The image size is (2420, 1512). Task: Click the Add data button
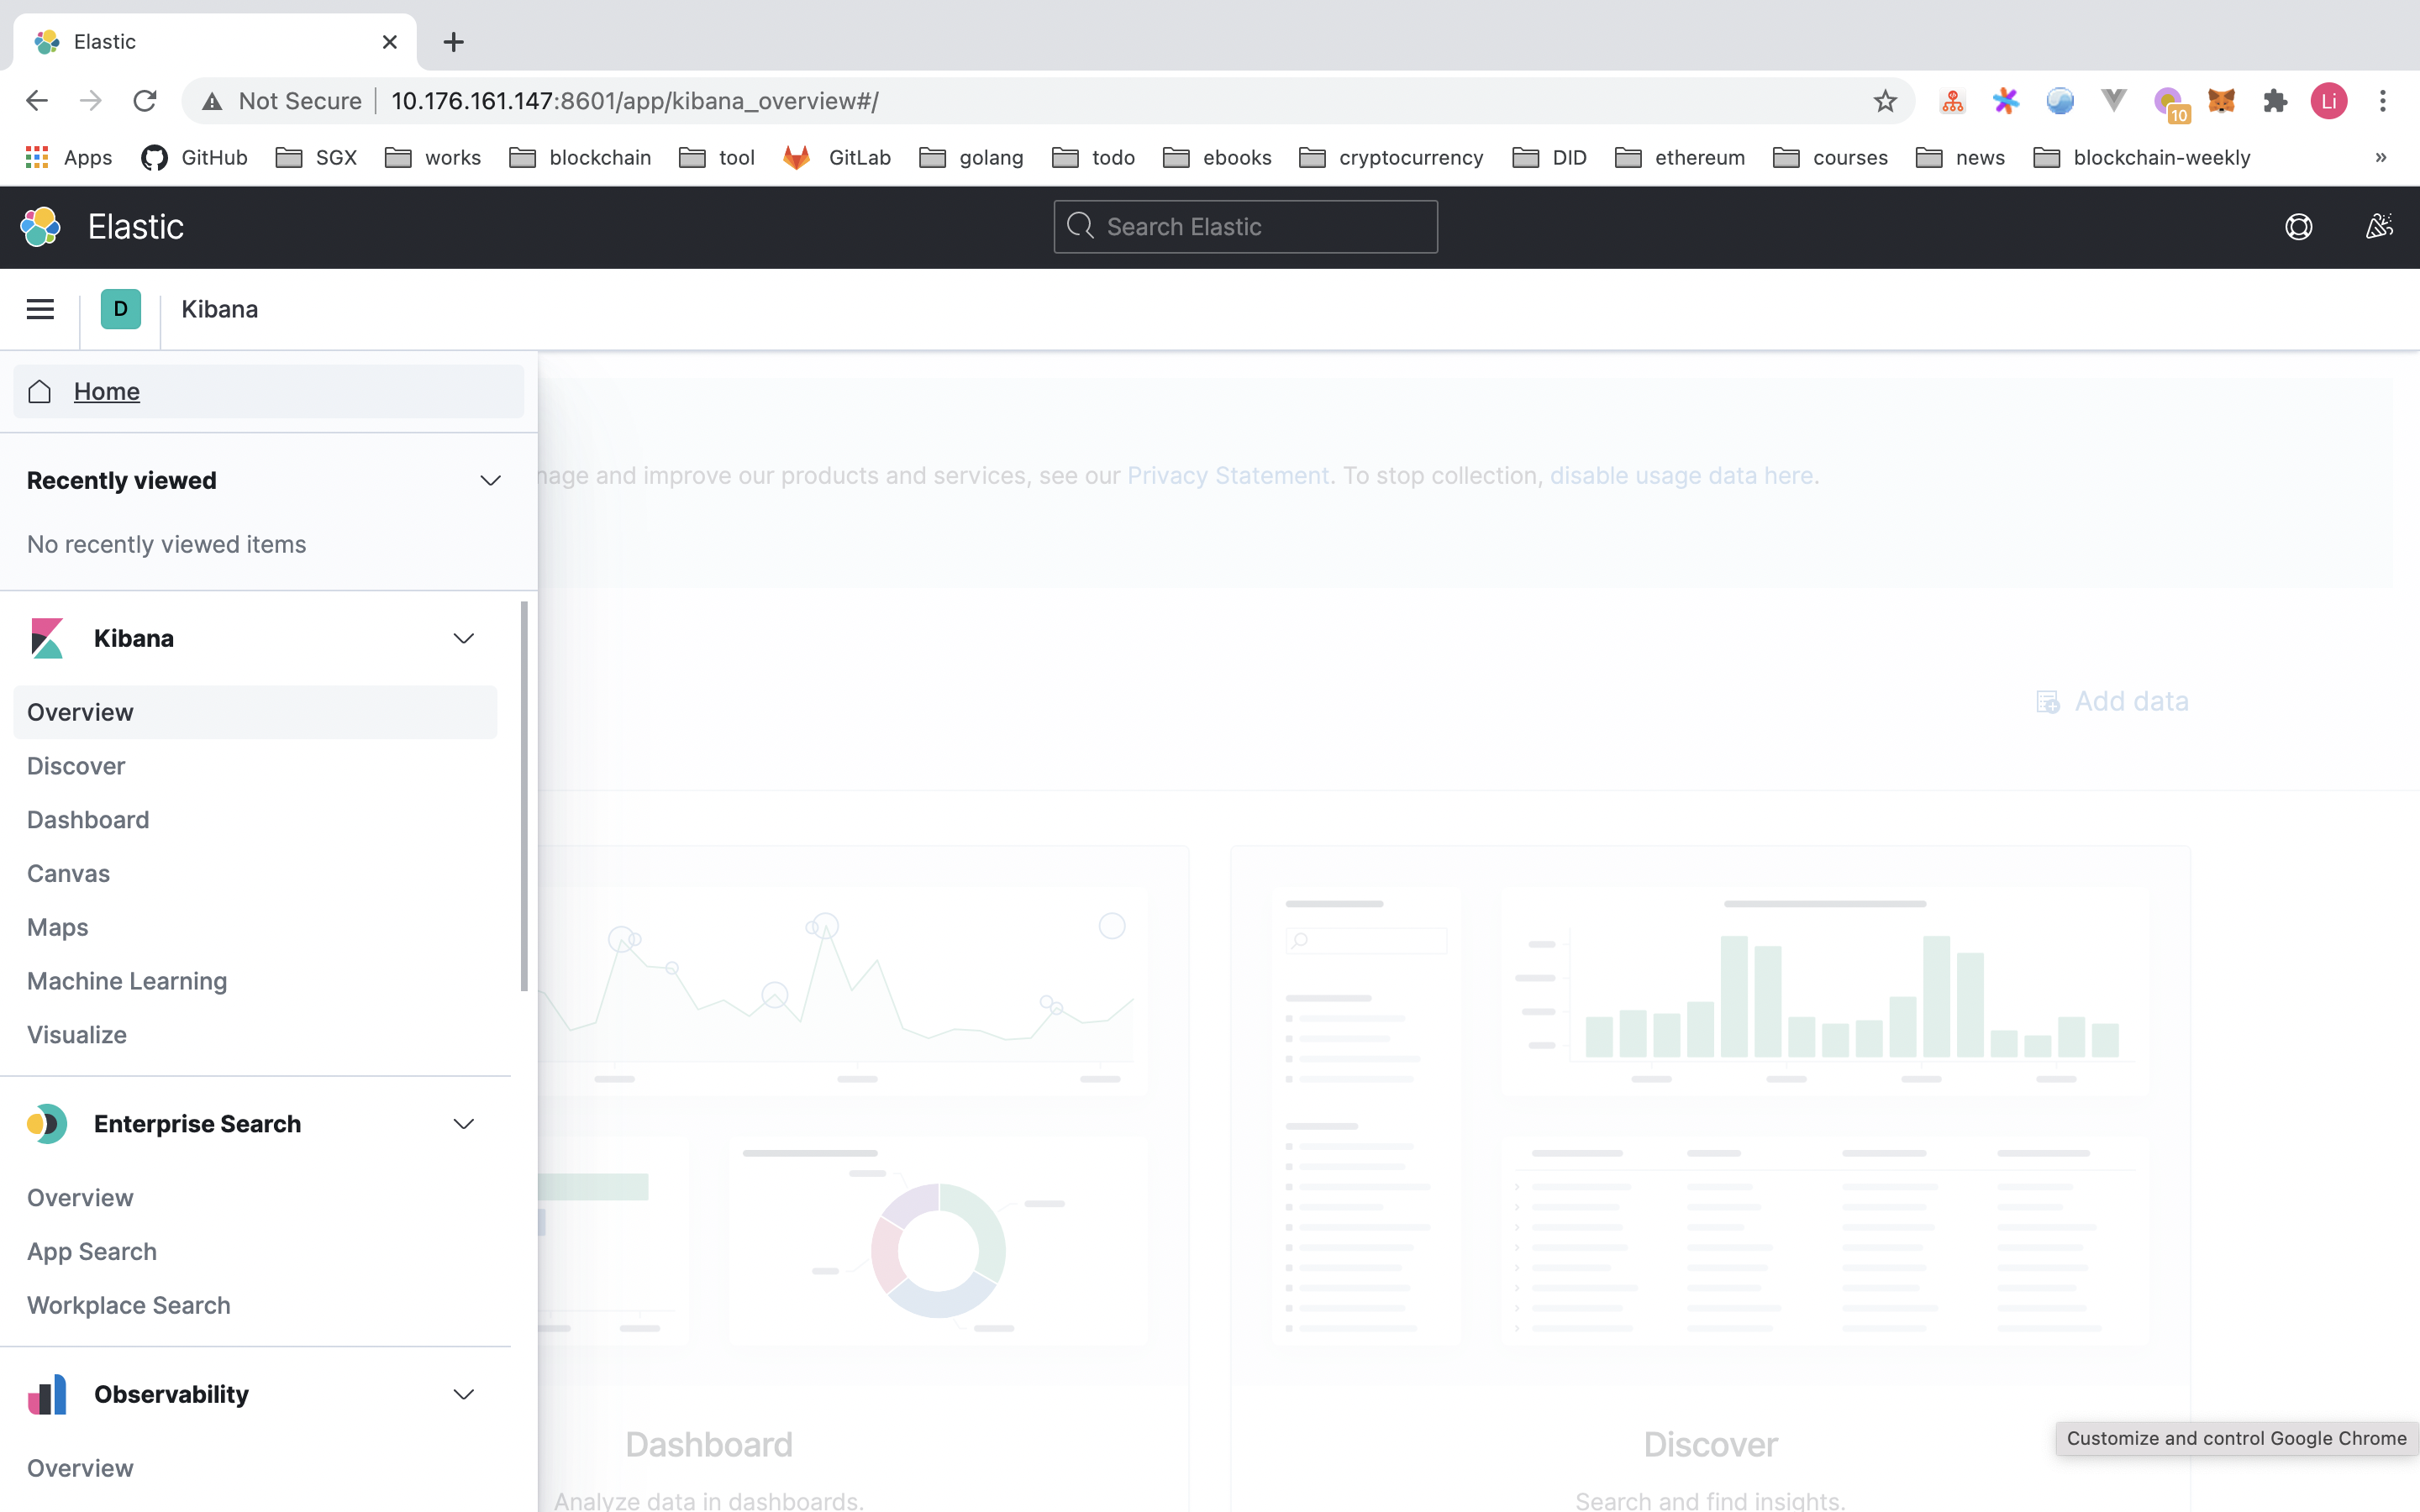click(2112, 701)
